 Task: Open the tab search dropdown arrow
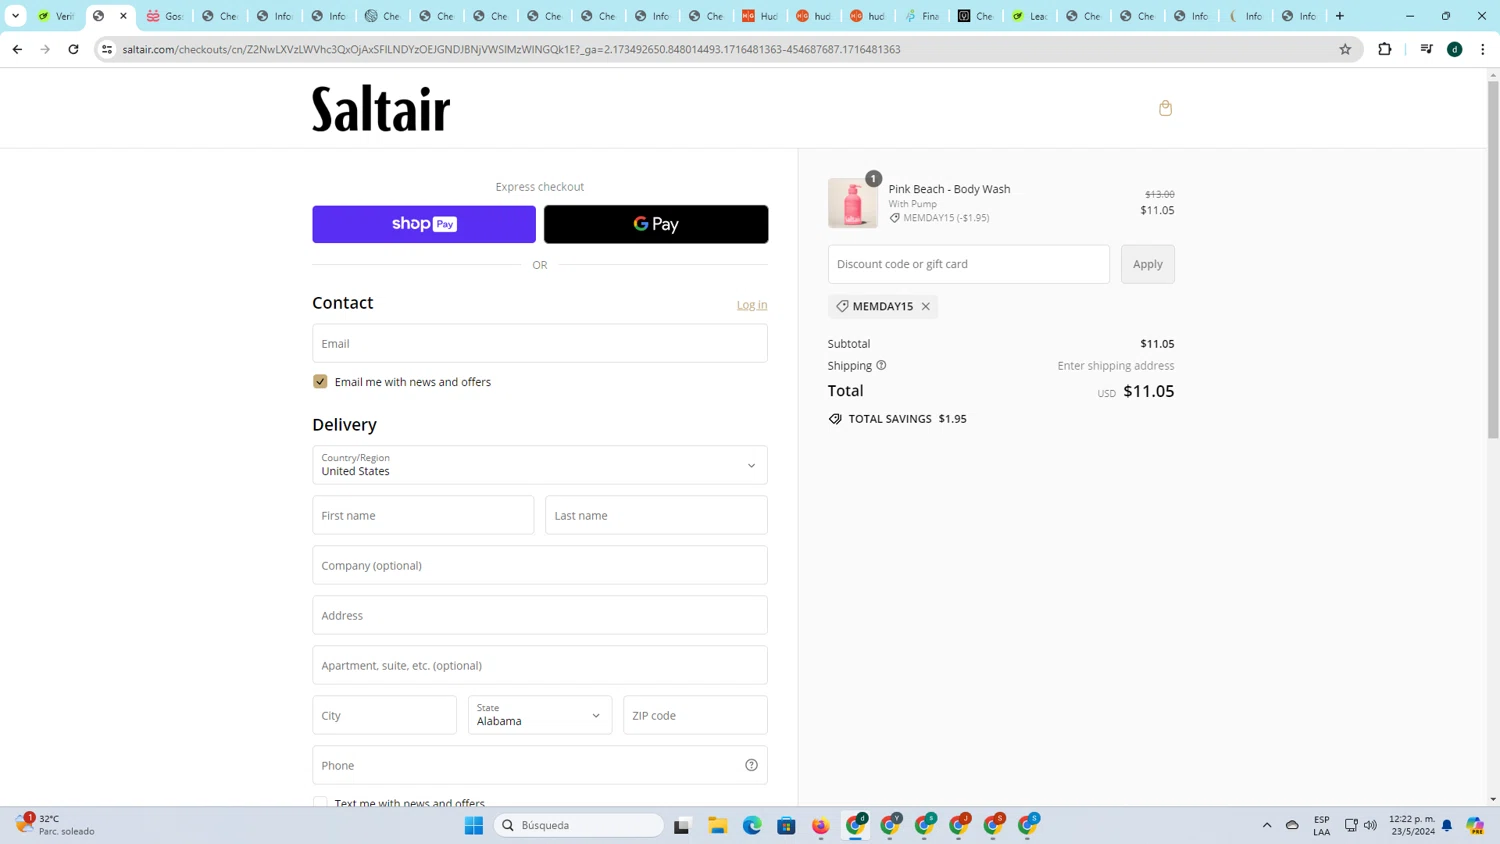tap(15, 16)
